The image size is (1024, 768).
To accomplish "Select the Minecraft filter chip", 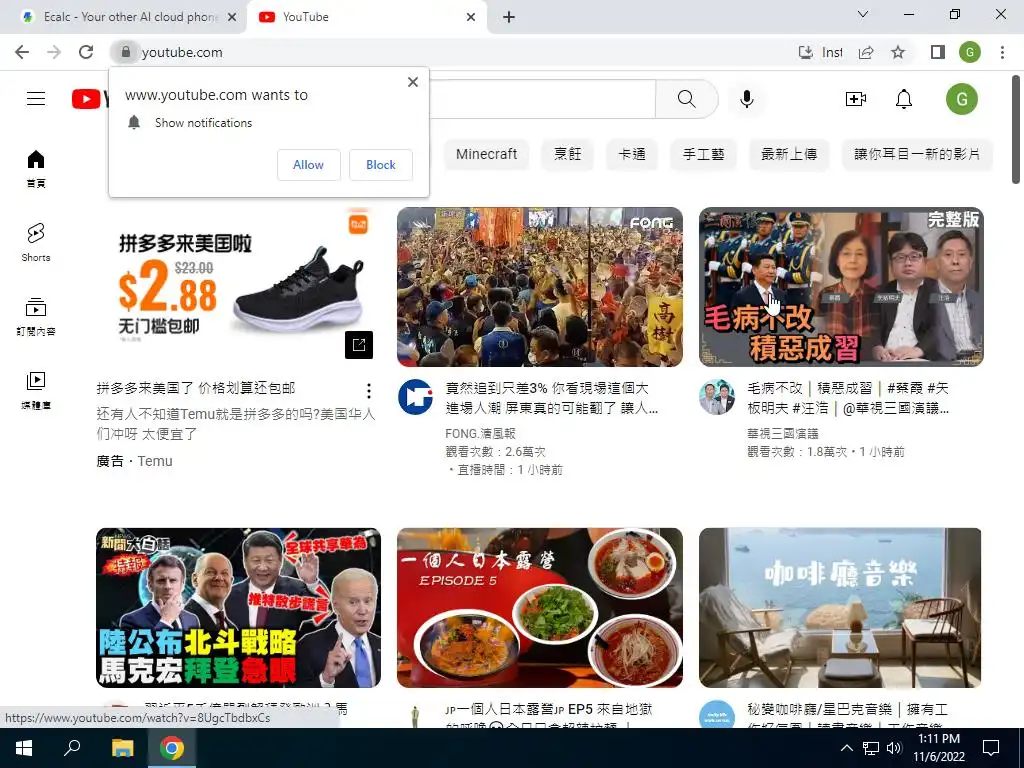I will point(487,154).
